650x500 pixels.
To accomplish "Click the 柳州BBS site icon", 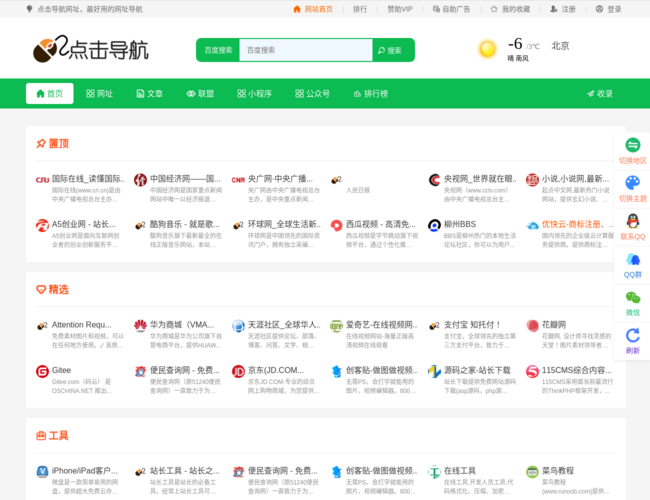I will [434, 225].
